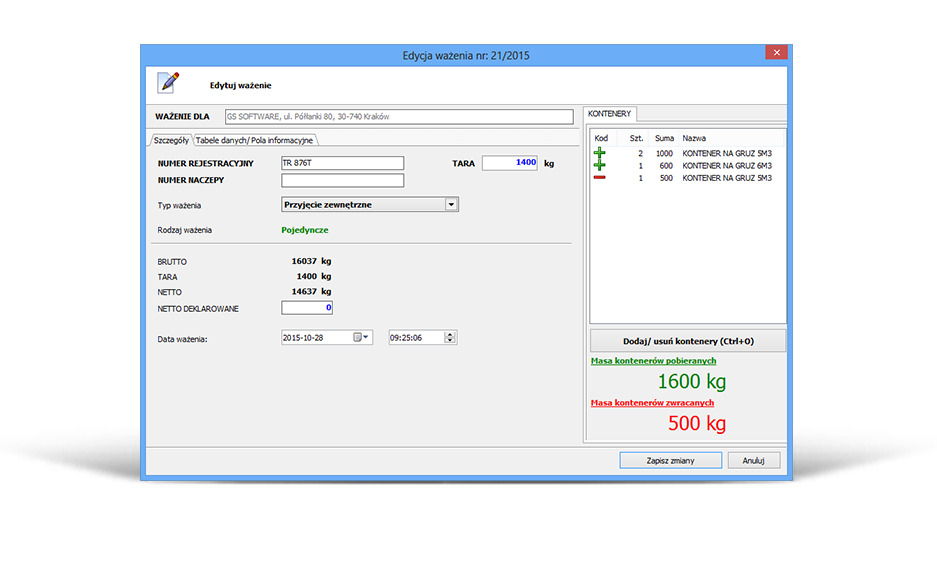937x575 pixels.
Task: Click the Anuluj button
Action: tap(753, 461)
